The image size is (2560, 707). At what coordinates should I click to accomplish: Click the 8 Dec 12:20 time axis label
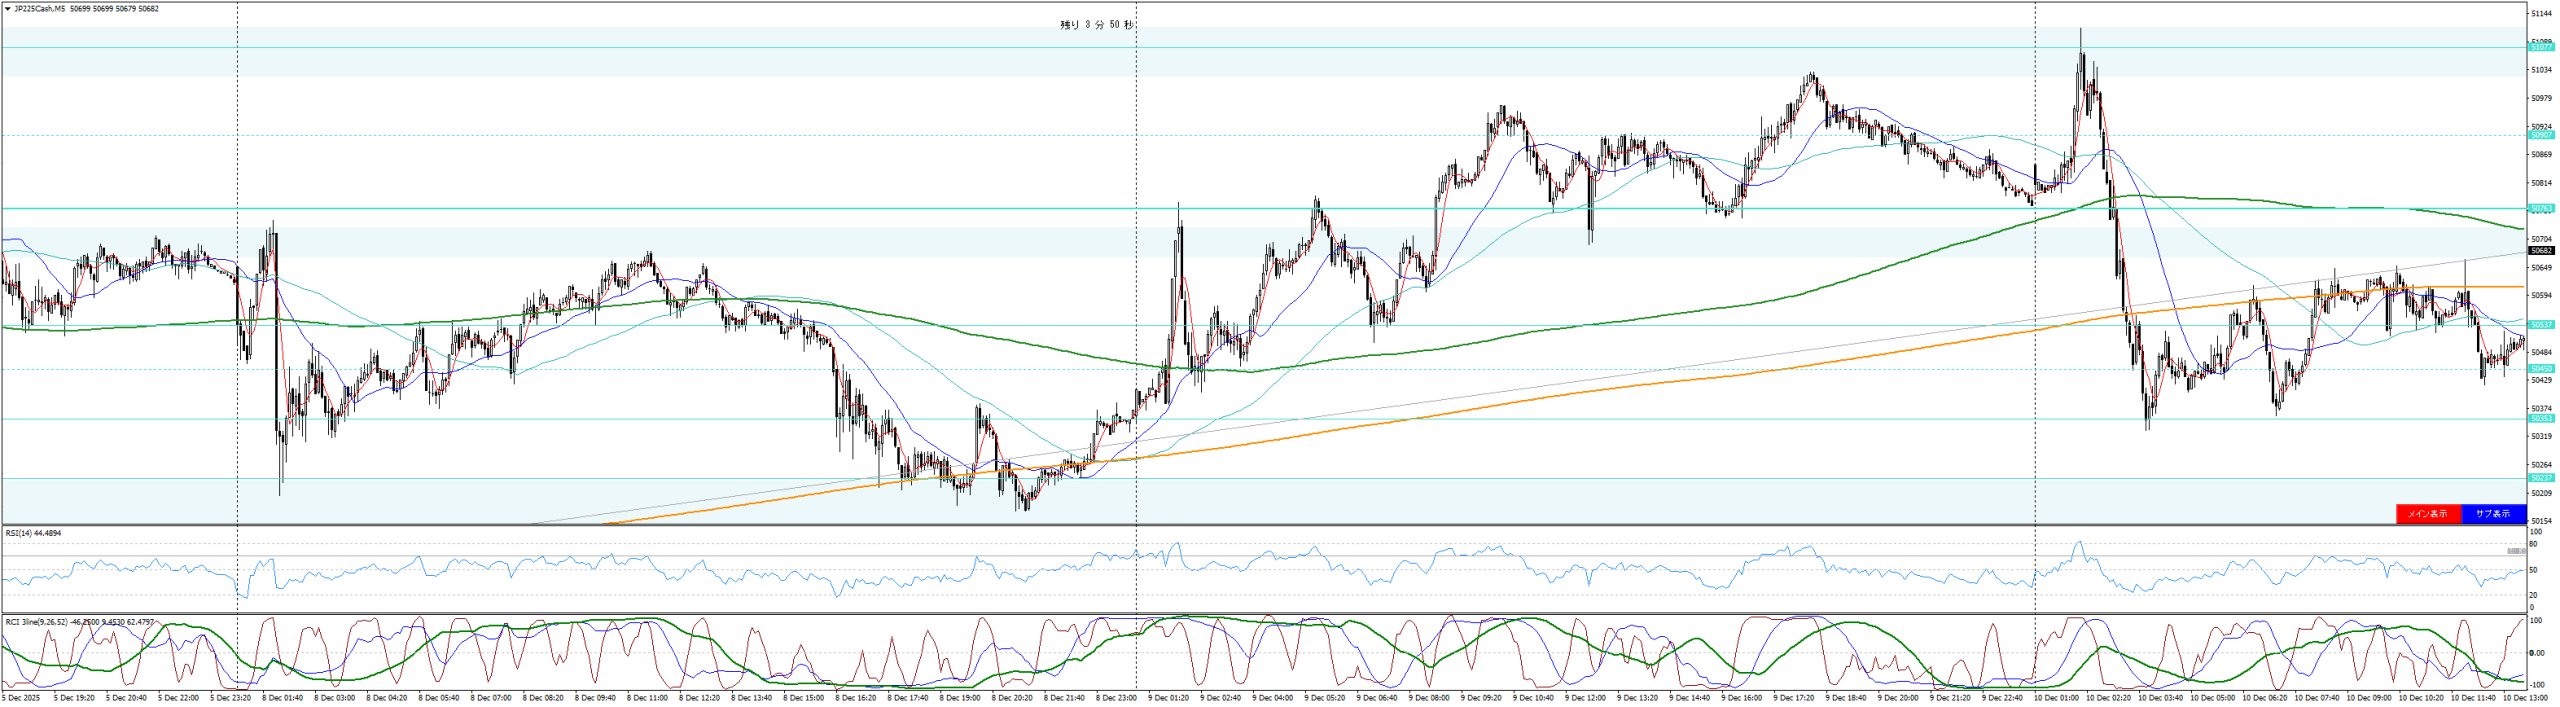tap(698, 698)
